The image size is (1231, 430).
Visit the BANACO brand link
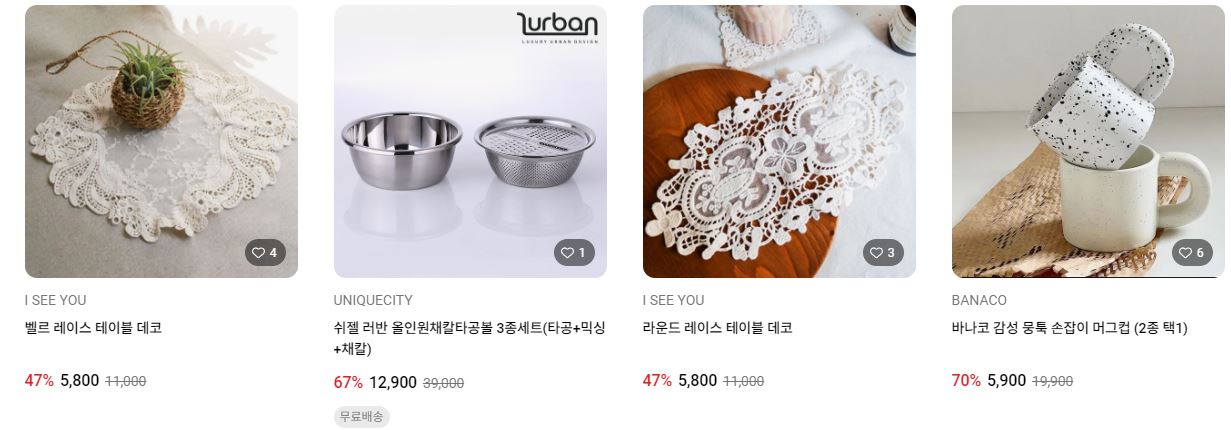pyautogui.click(x=979, y=300)
